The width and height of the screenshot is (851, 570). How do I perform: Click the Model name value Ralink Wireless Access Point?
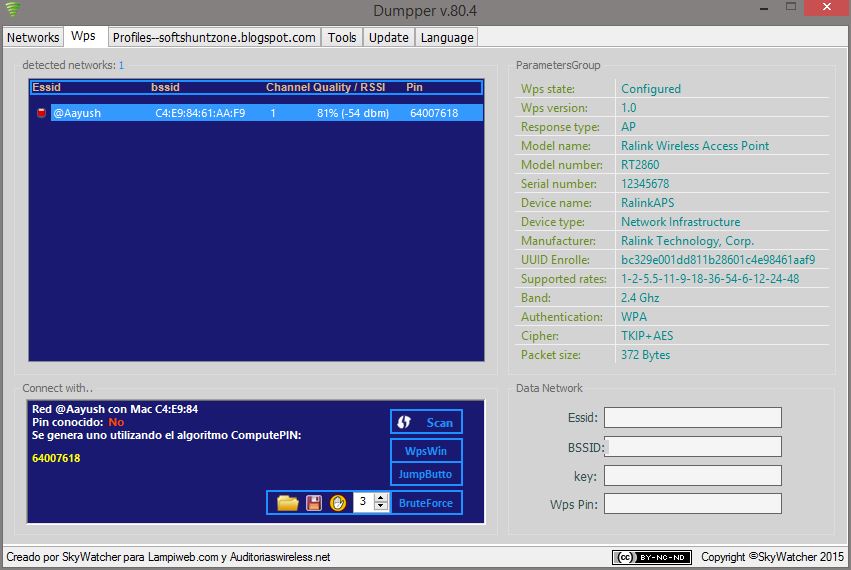point(695,145)
